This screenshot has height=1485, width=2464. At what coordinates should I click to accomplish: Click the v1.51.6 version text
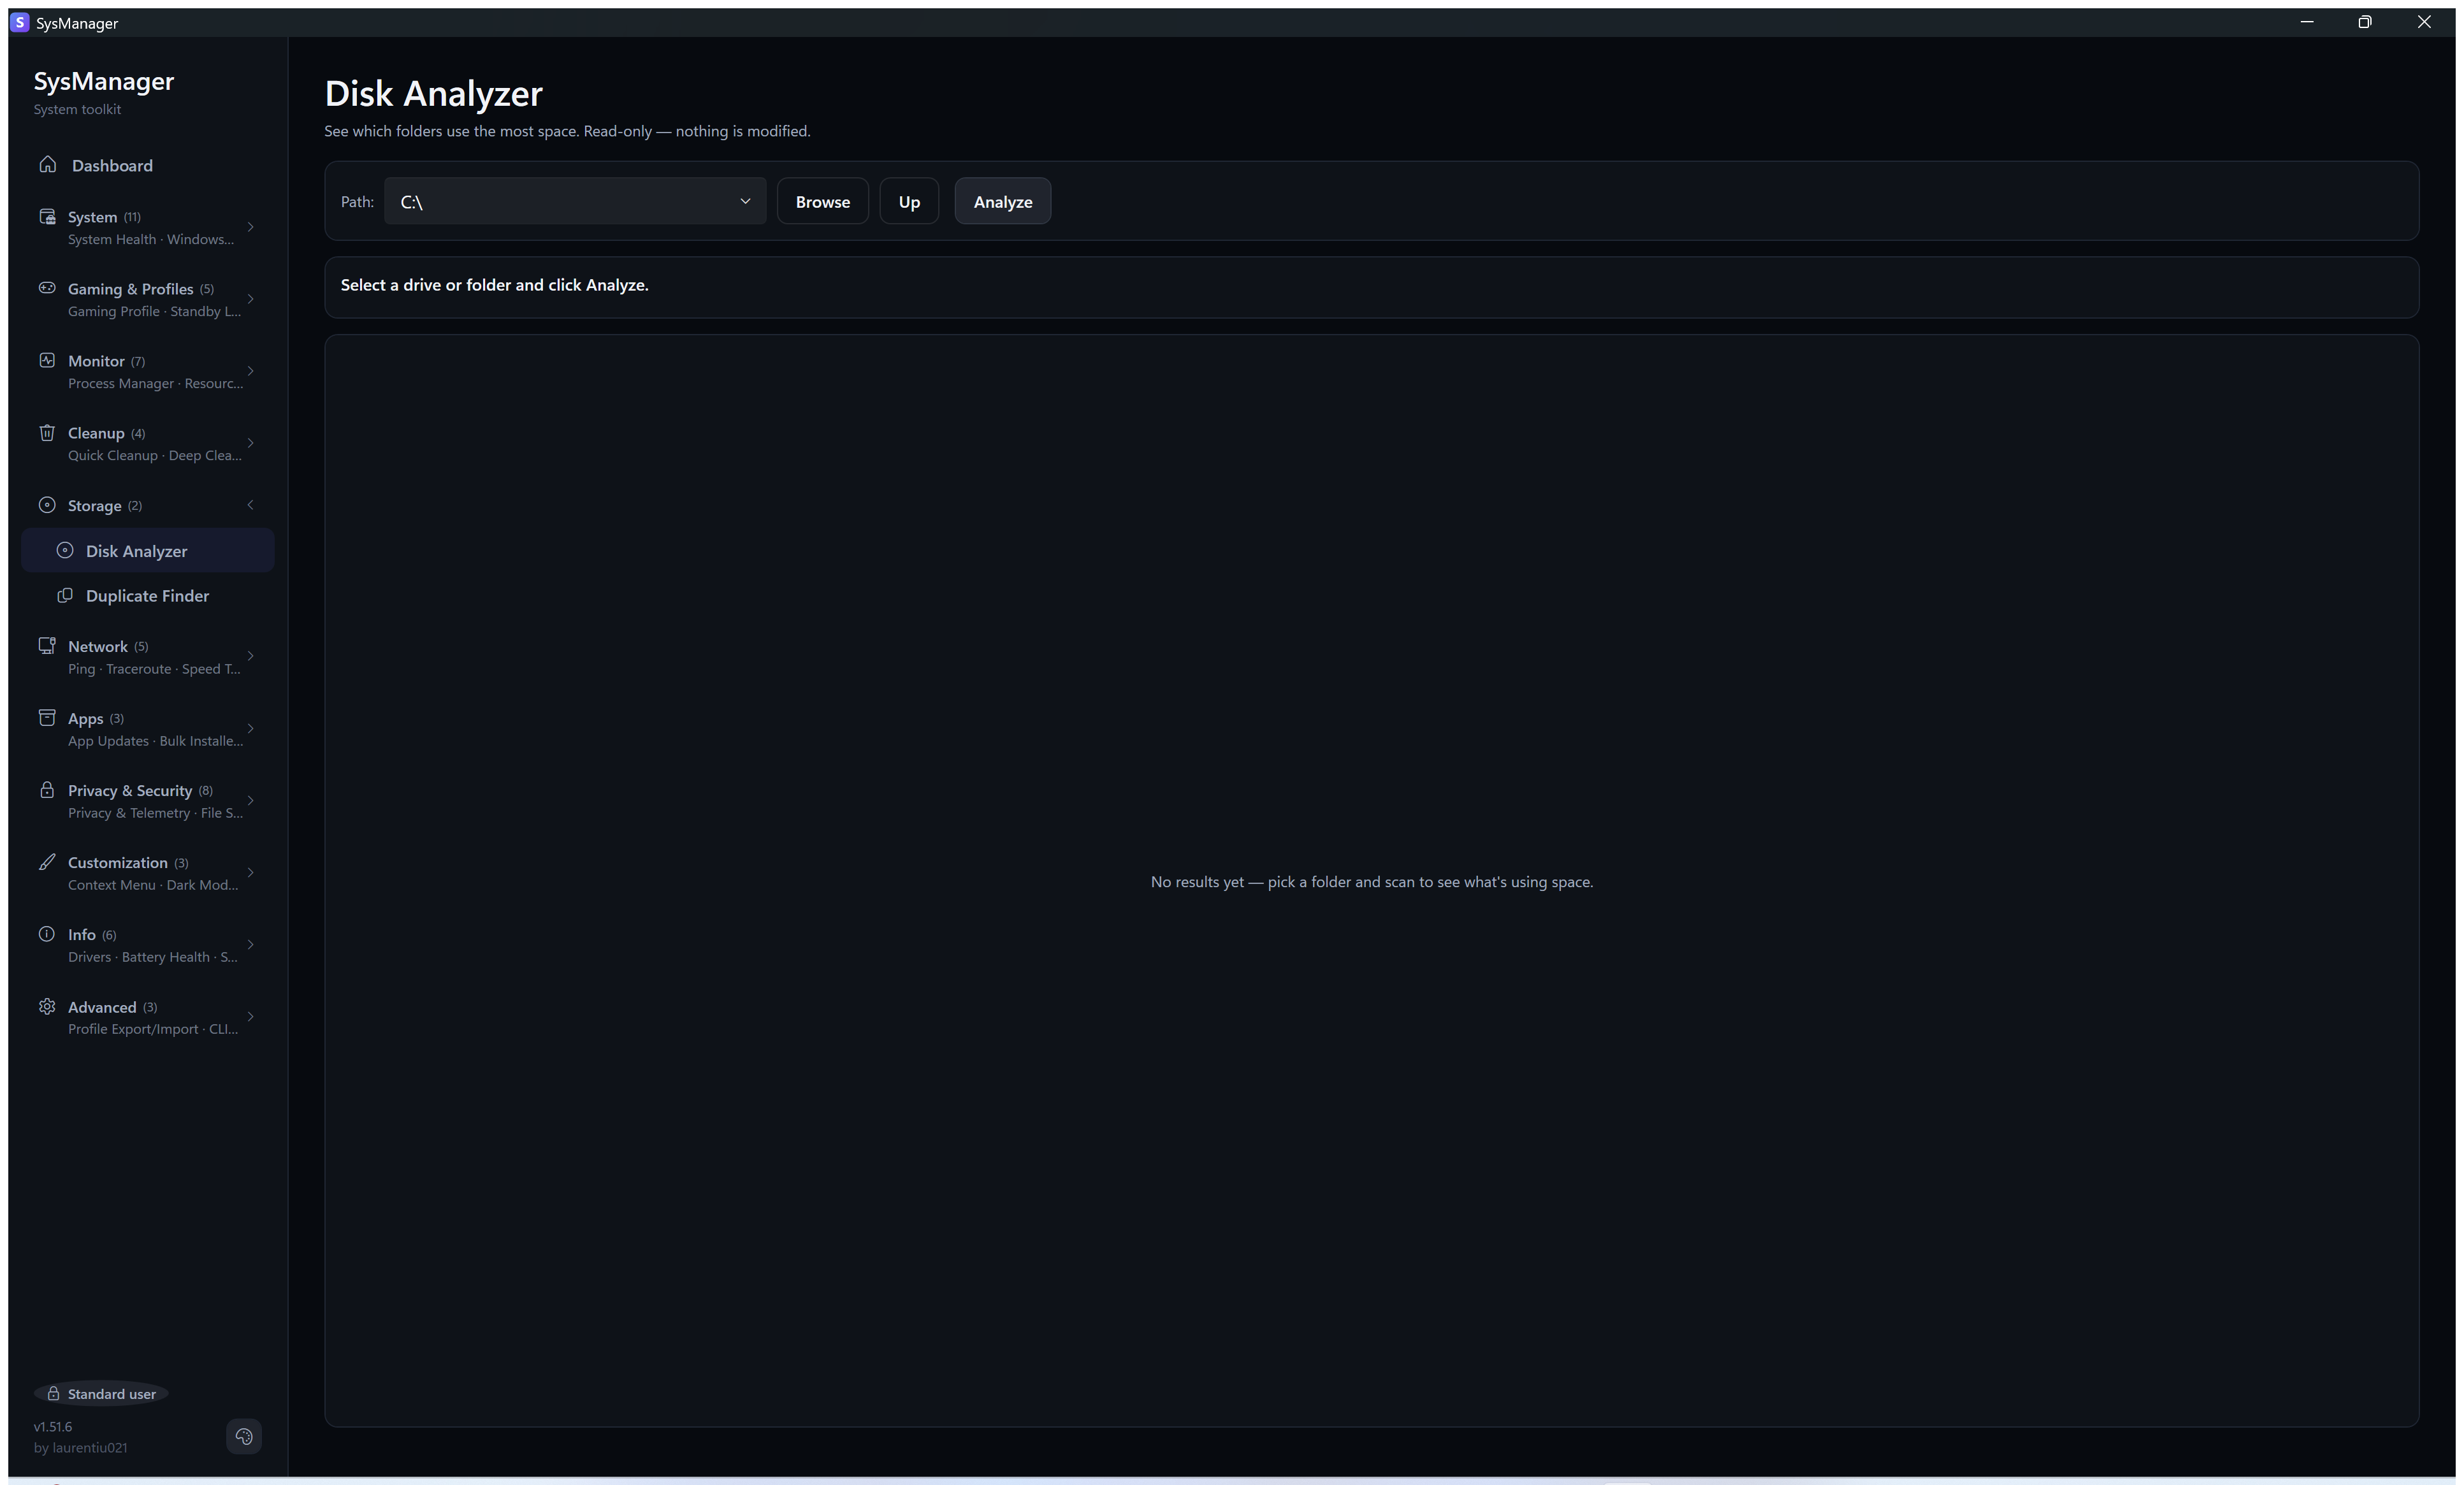click(x=53, y=1426)
